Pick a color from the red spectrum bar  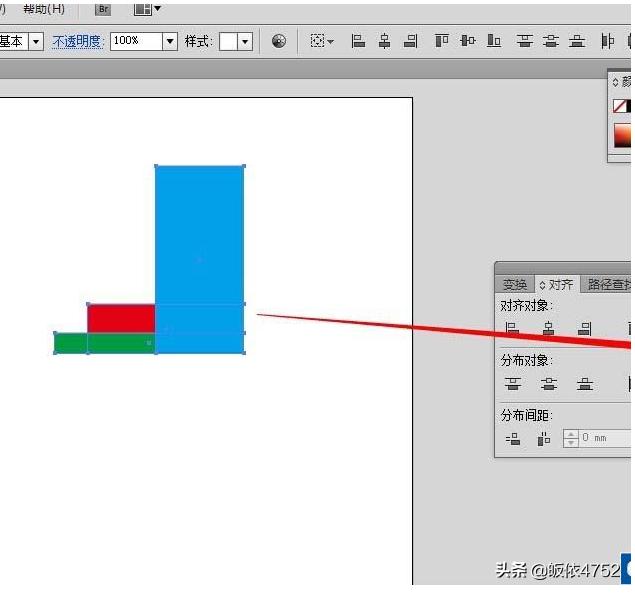[x=622, y=136]
